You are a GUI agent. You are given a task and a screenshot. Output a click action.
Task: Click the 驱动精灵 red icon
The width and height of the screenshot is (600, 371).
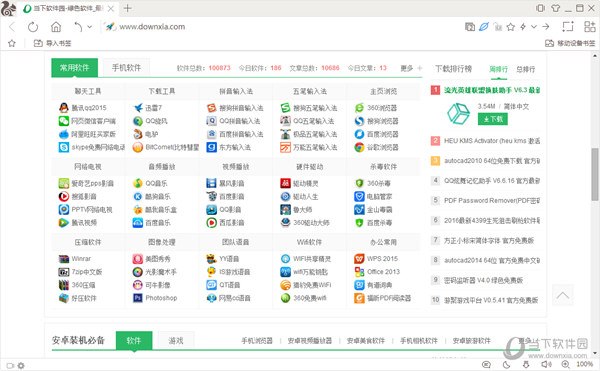[x=285, y=183]
